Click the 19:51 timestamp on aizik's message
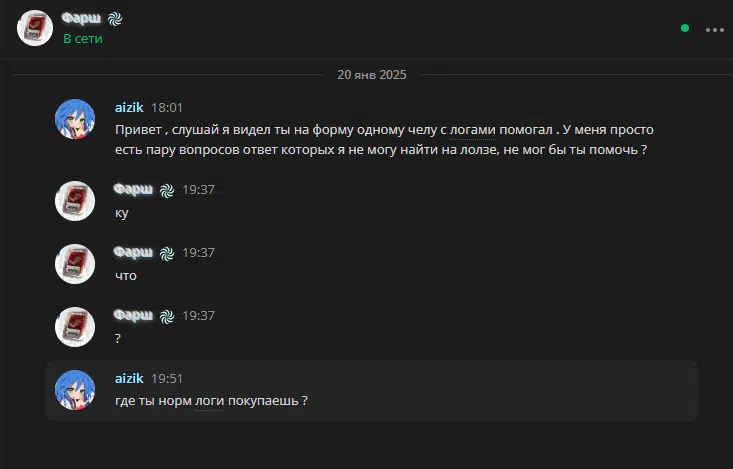Screen dimensions: 733x469 tap(167, 378)
